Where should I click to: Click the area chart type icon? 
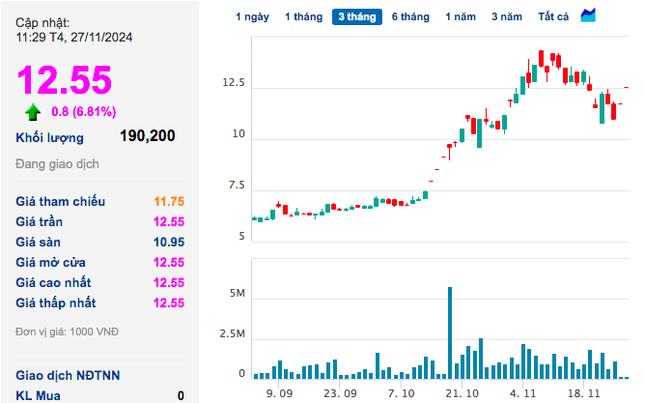589,15
